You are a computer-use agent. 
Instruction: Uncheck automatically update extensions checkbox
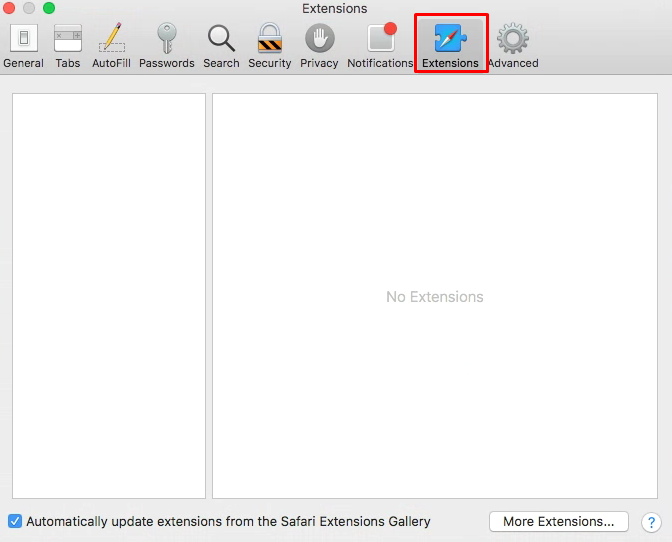pyautogui.click(x=15, y=521)
